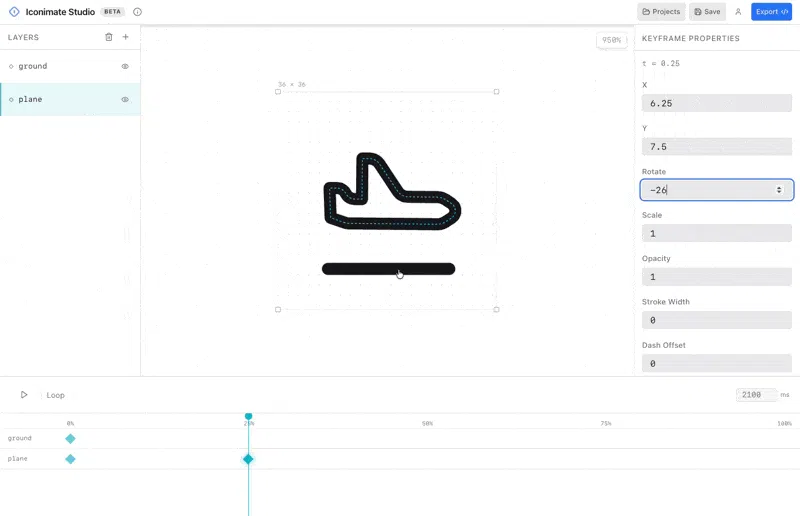Play the animation
This screenshot has width=800, height=516.
coord(24,395)
